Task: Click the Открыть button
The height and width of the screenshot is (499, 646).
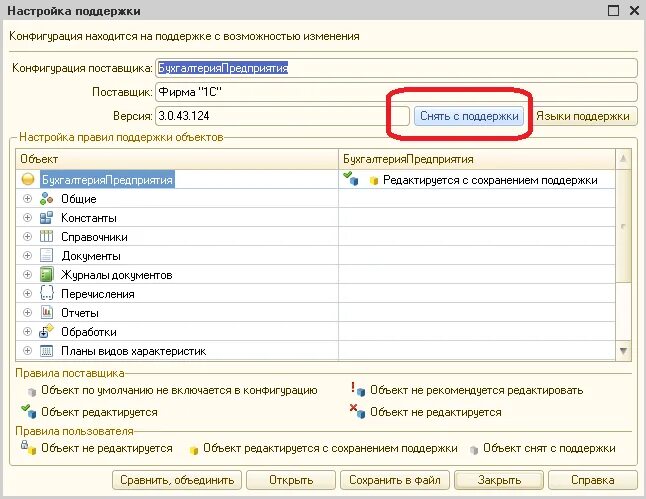Action: [291, 480]
